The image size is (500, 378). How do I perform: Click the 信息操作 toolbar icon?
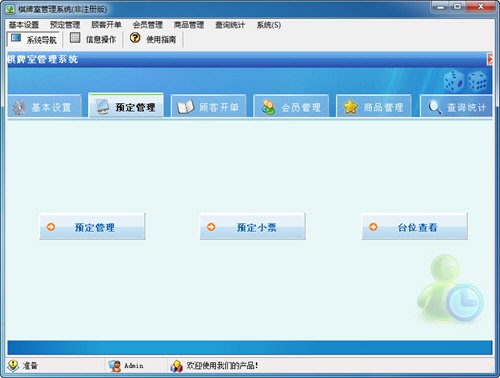75,38
